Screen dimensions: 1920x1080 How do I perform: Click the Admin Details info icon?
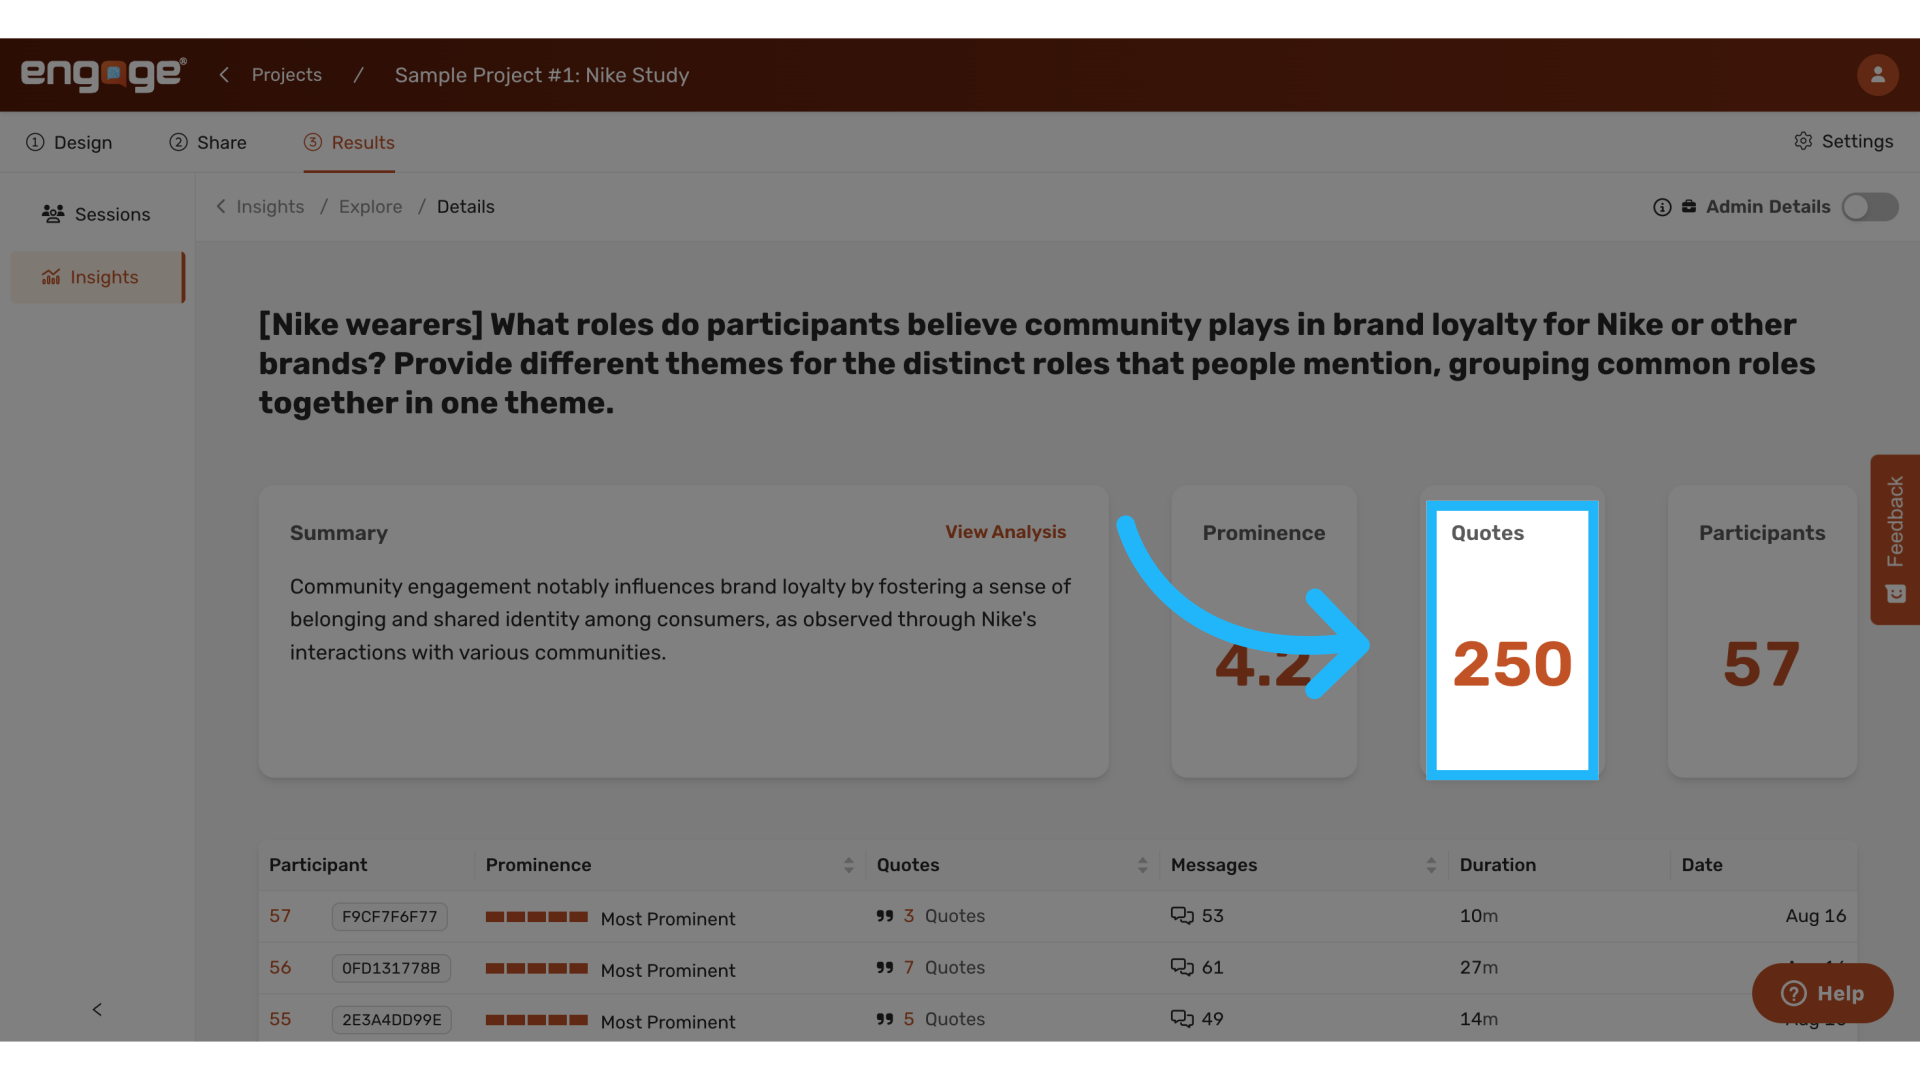[1662, 207]
